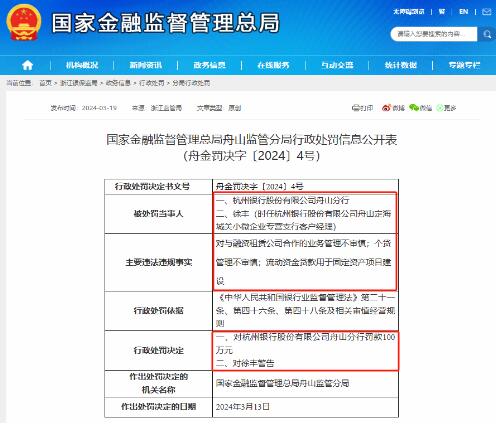This screenshot has height=429, width=496.
Task: Click the 无障碍浏览 accessibility link
Action: pyautogui.click(x=409, y=12)
